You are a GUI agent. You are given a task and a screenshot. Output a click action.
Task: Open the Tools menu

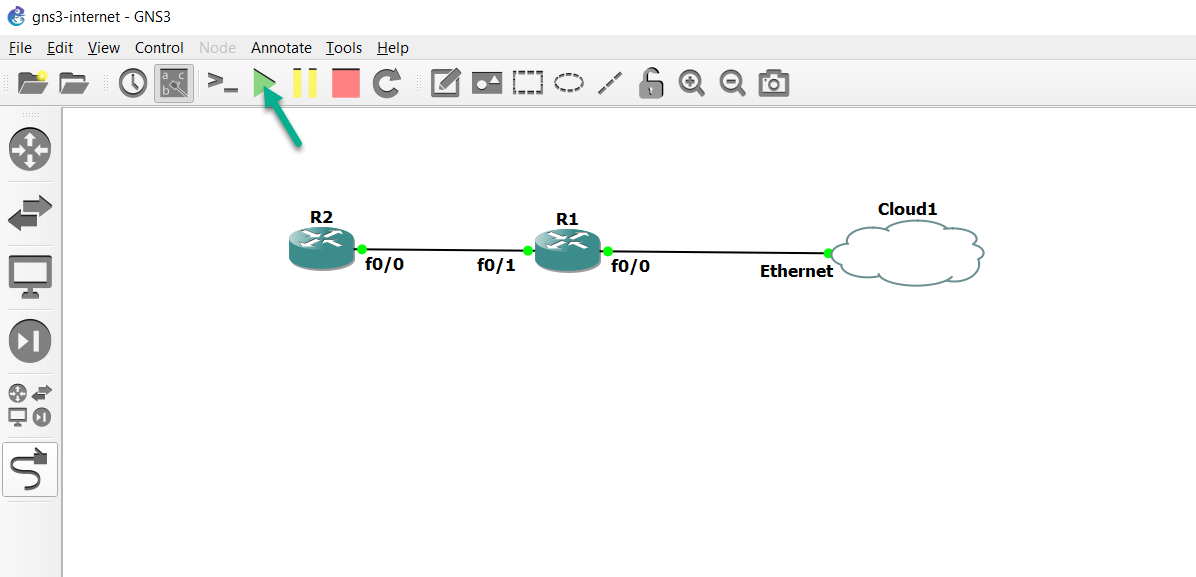(x=344, y=47)
